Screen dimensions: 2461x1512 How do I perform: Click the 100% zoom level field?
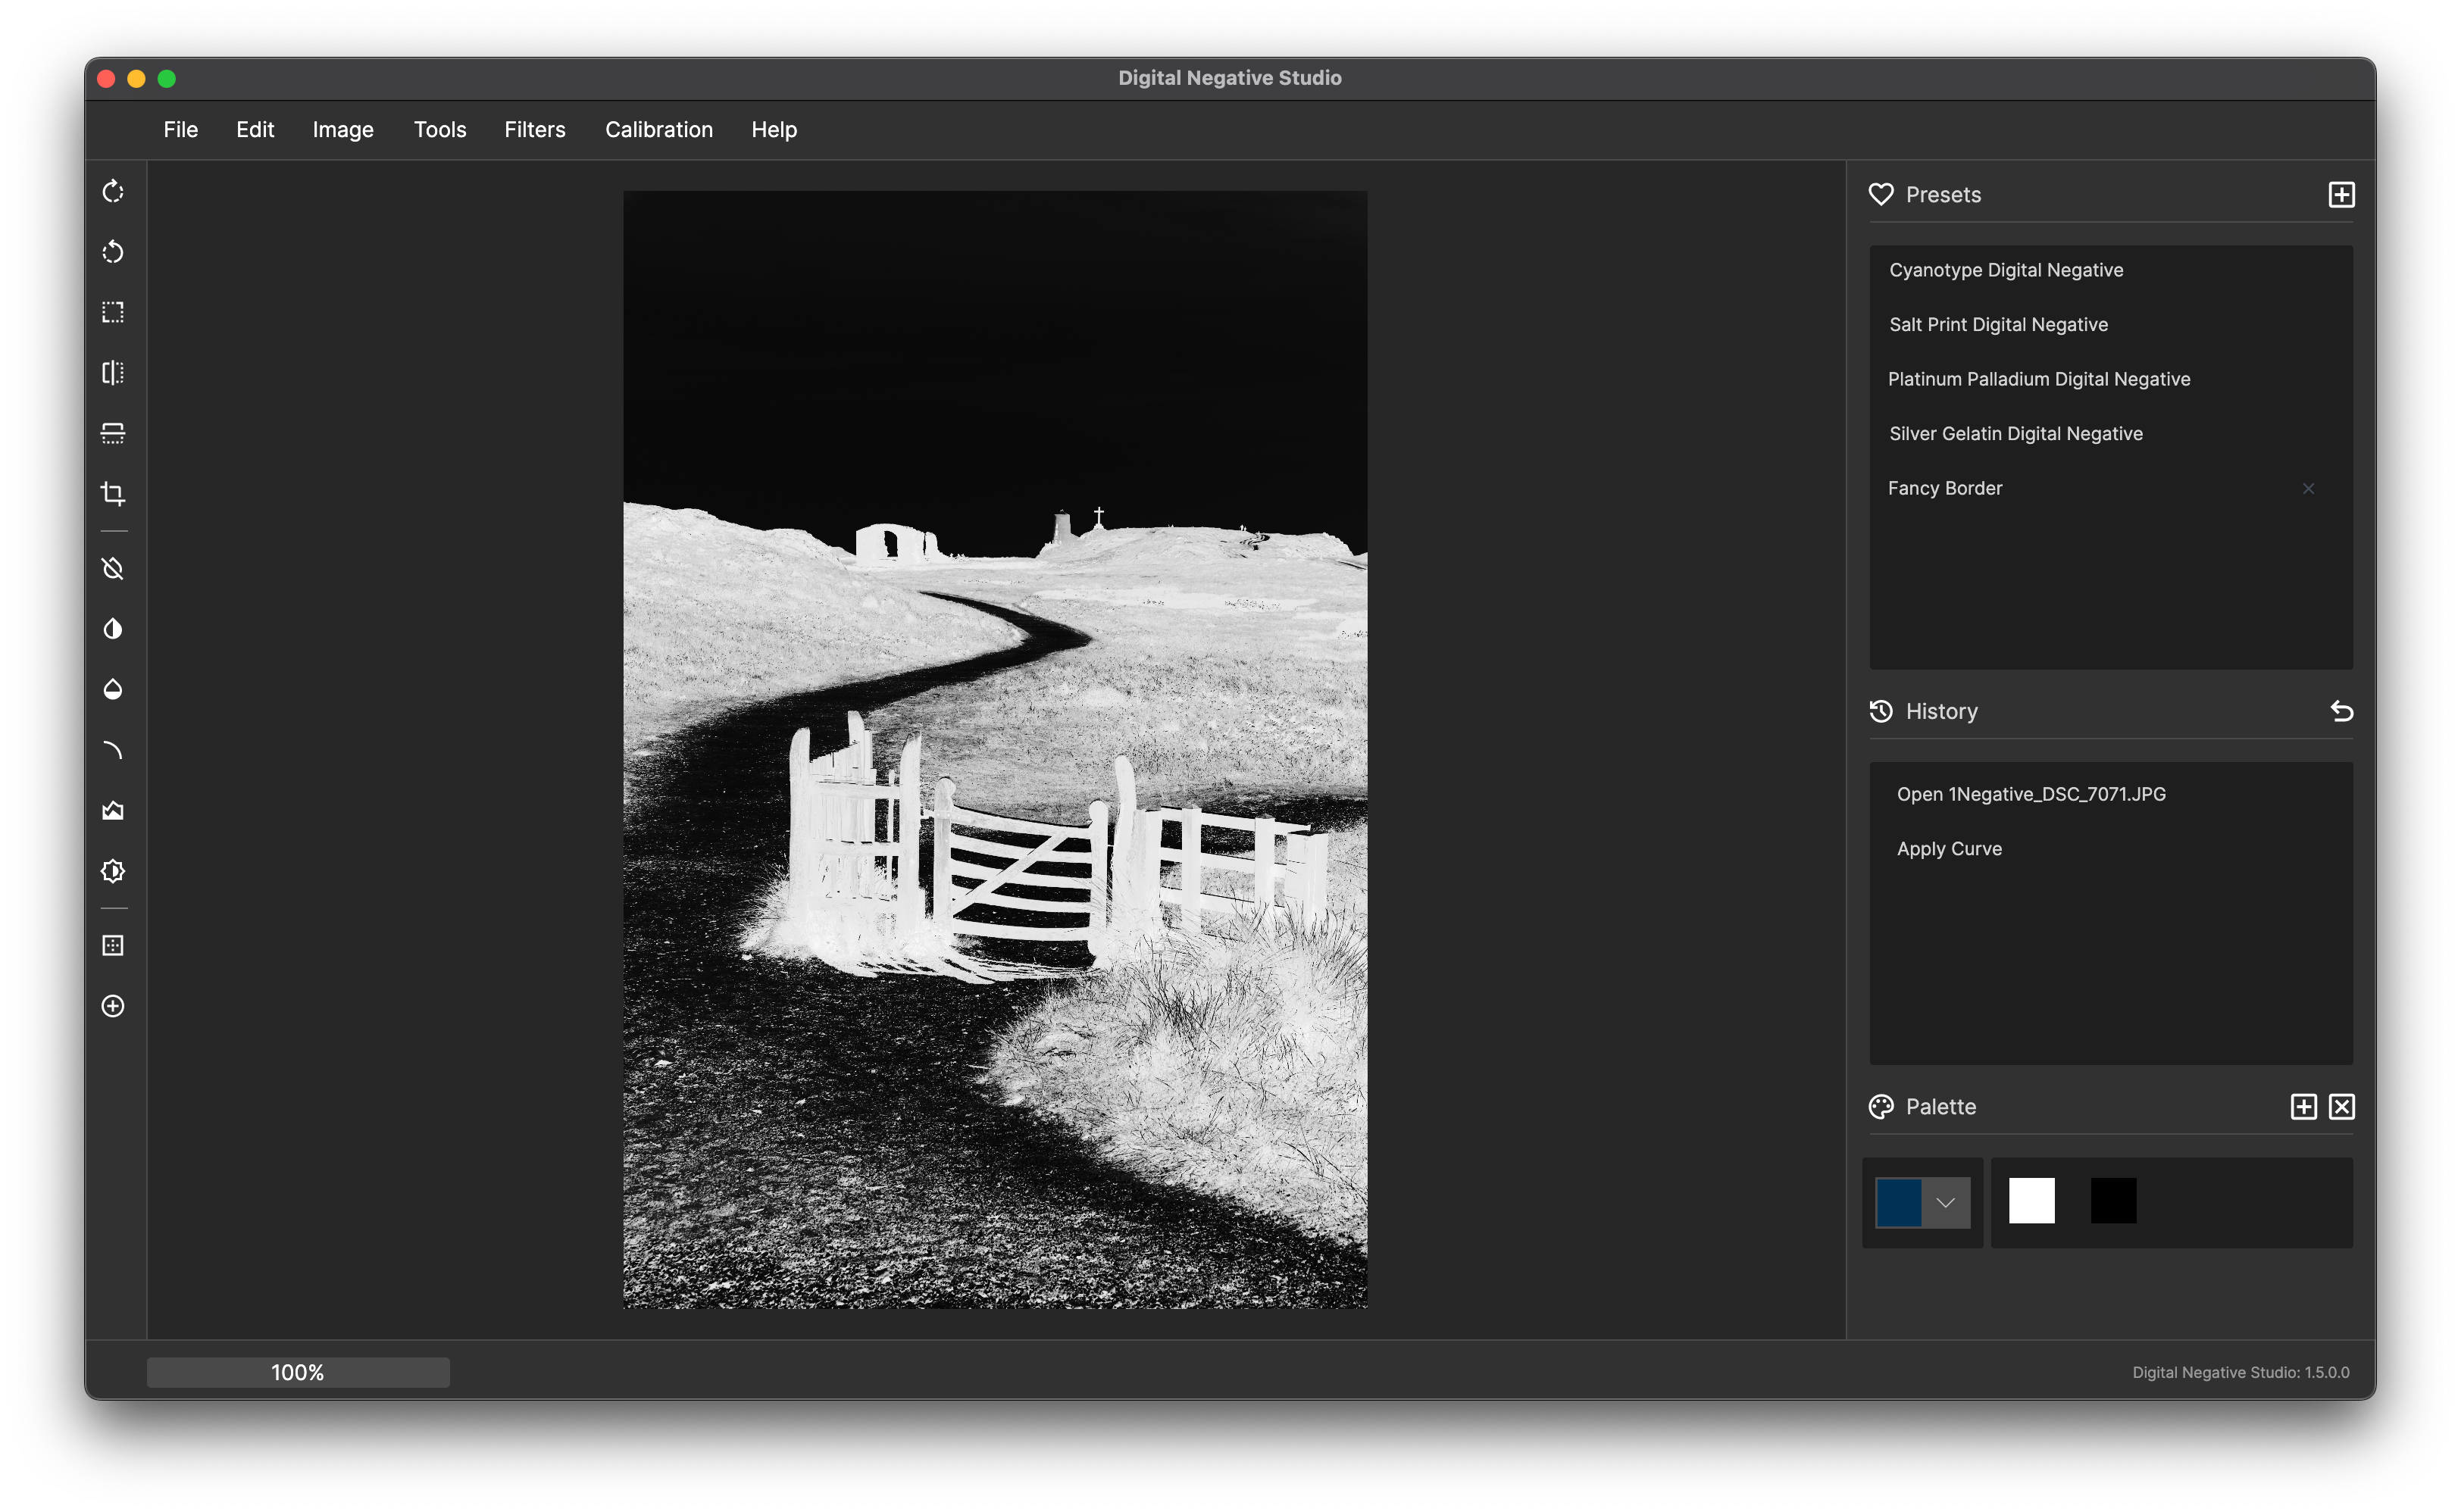pyautogui.click(x=298, y=1372)
